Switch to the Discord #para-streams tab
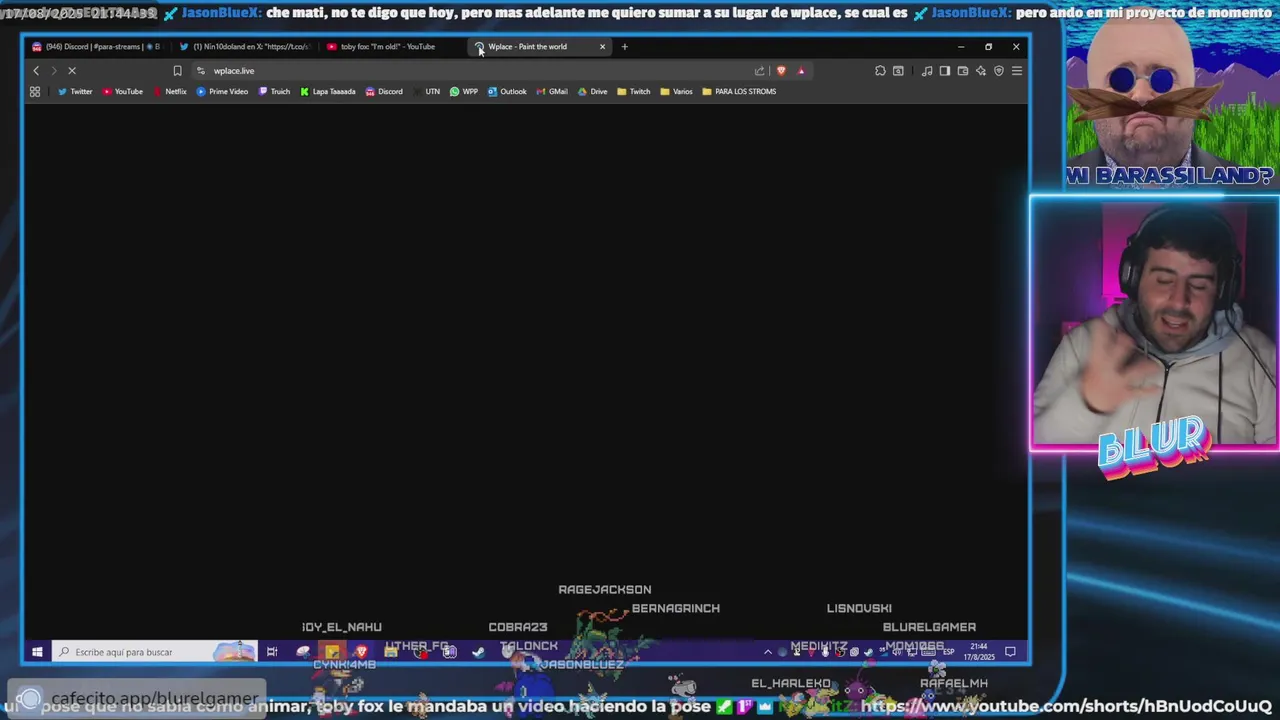This screenshot has width=1280, height=720. 96,47
